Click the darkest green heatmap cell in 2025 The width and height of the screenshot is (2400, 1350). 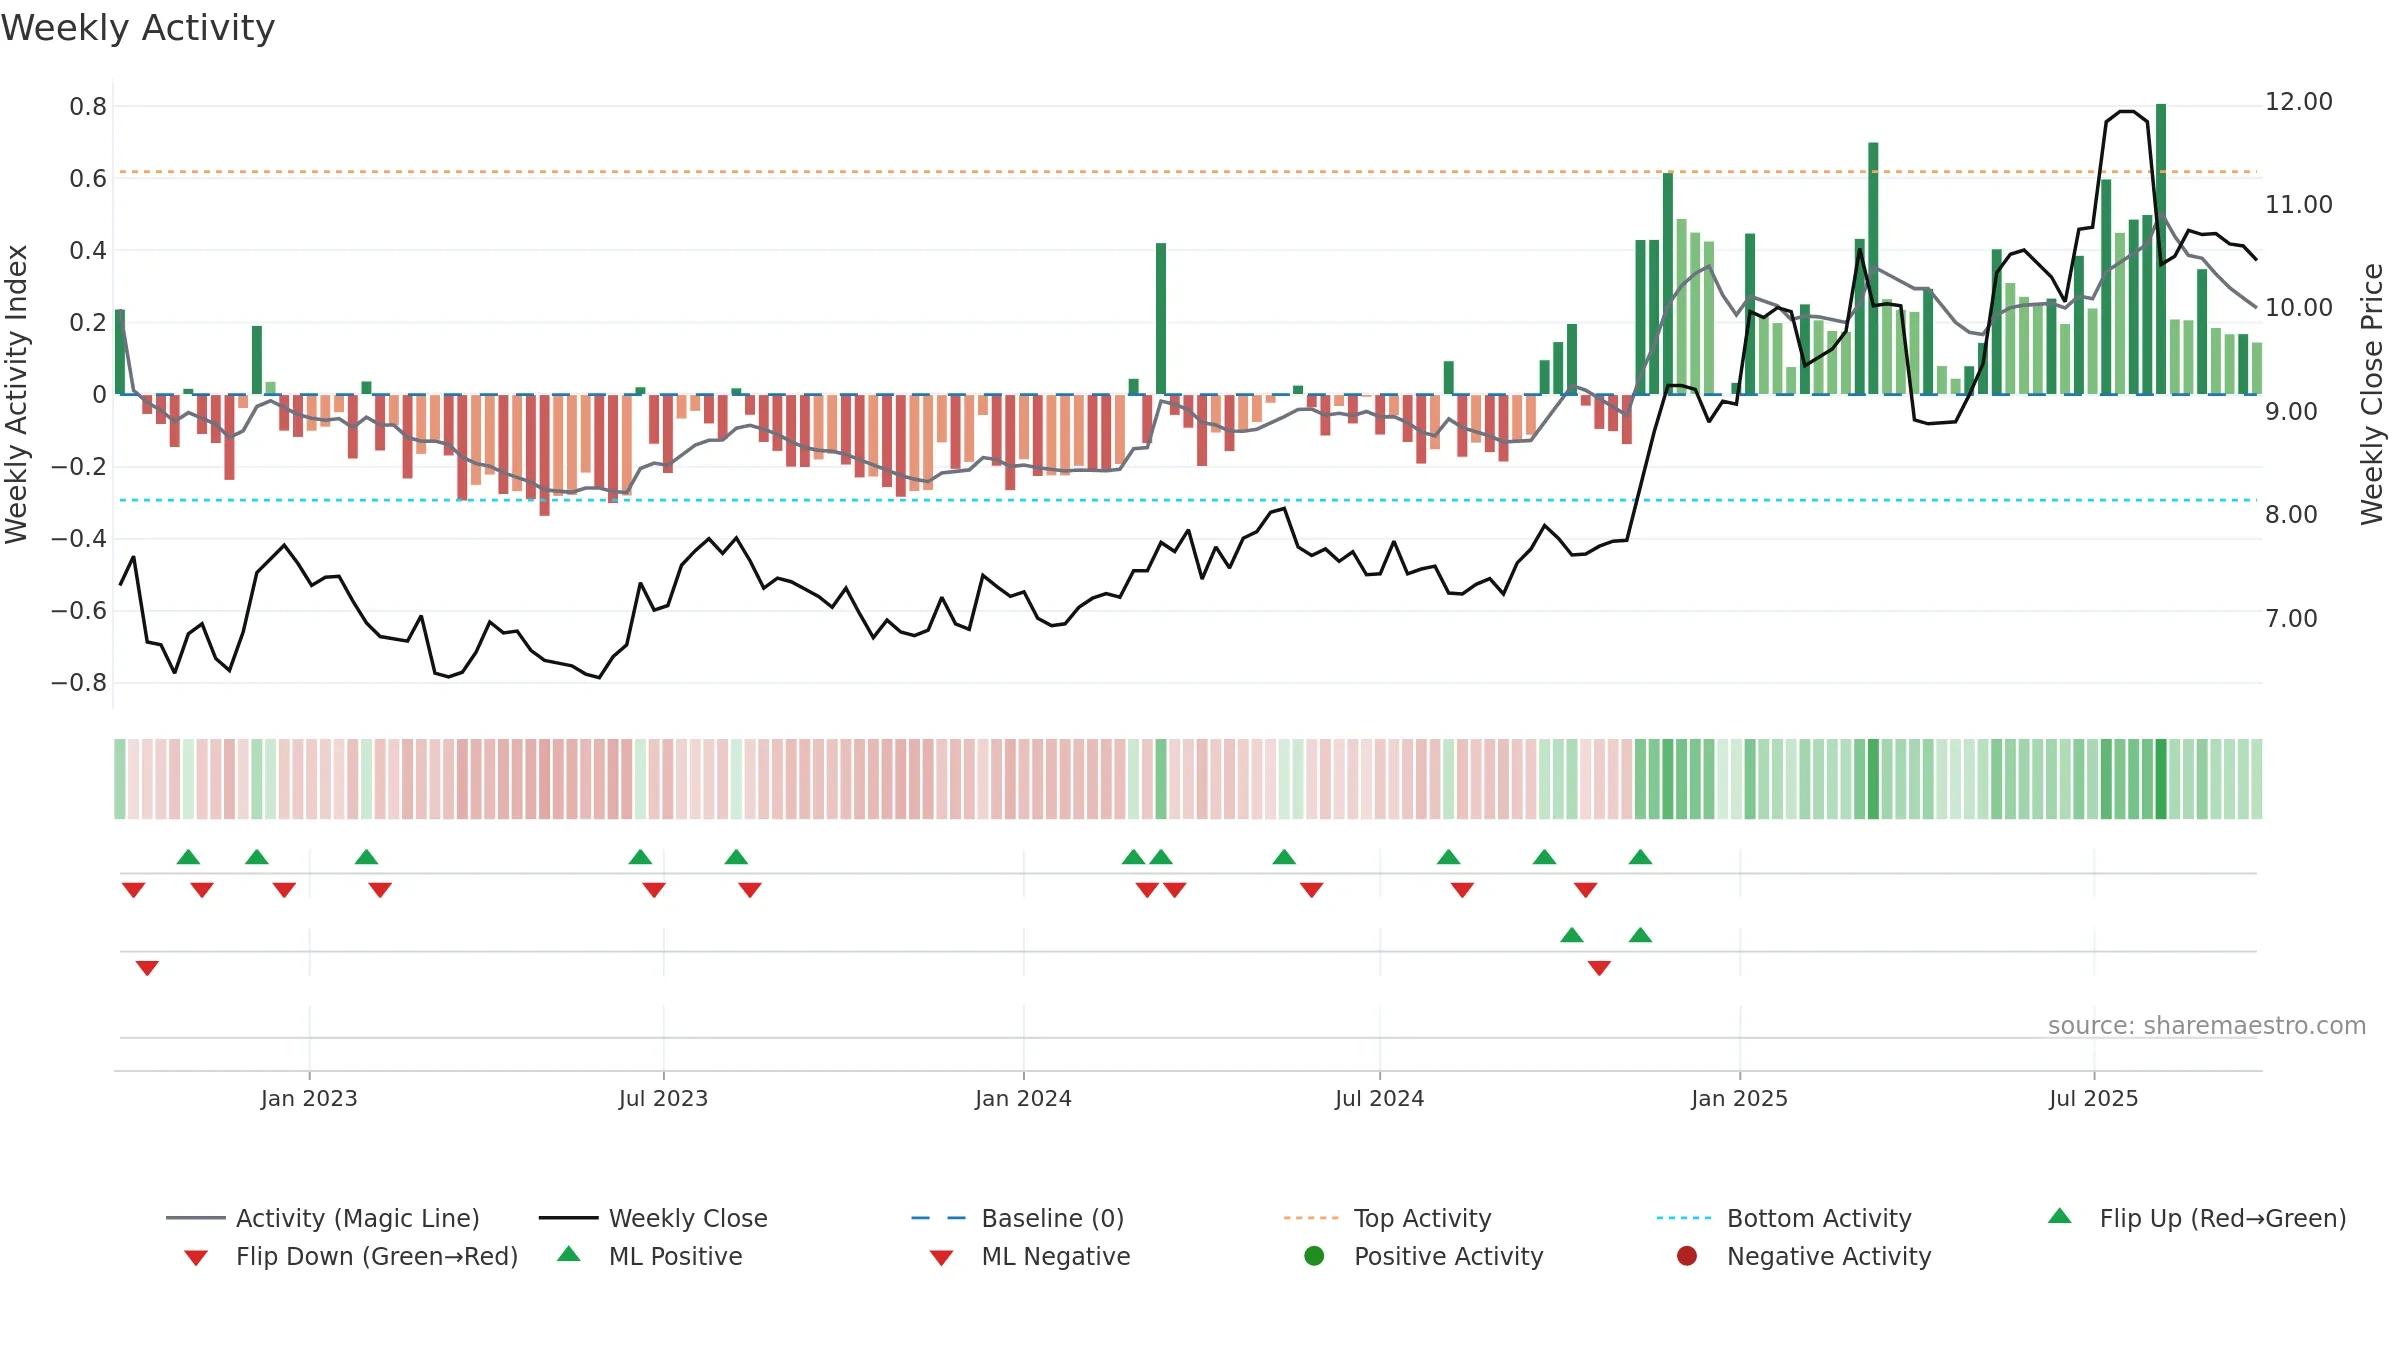pyautogui.click(x=2161, y=779)
